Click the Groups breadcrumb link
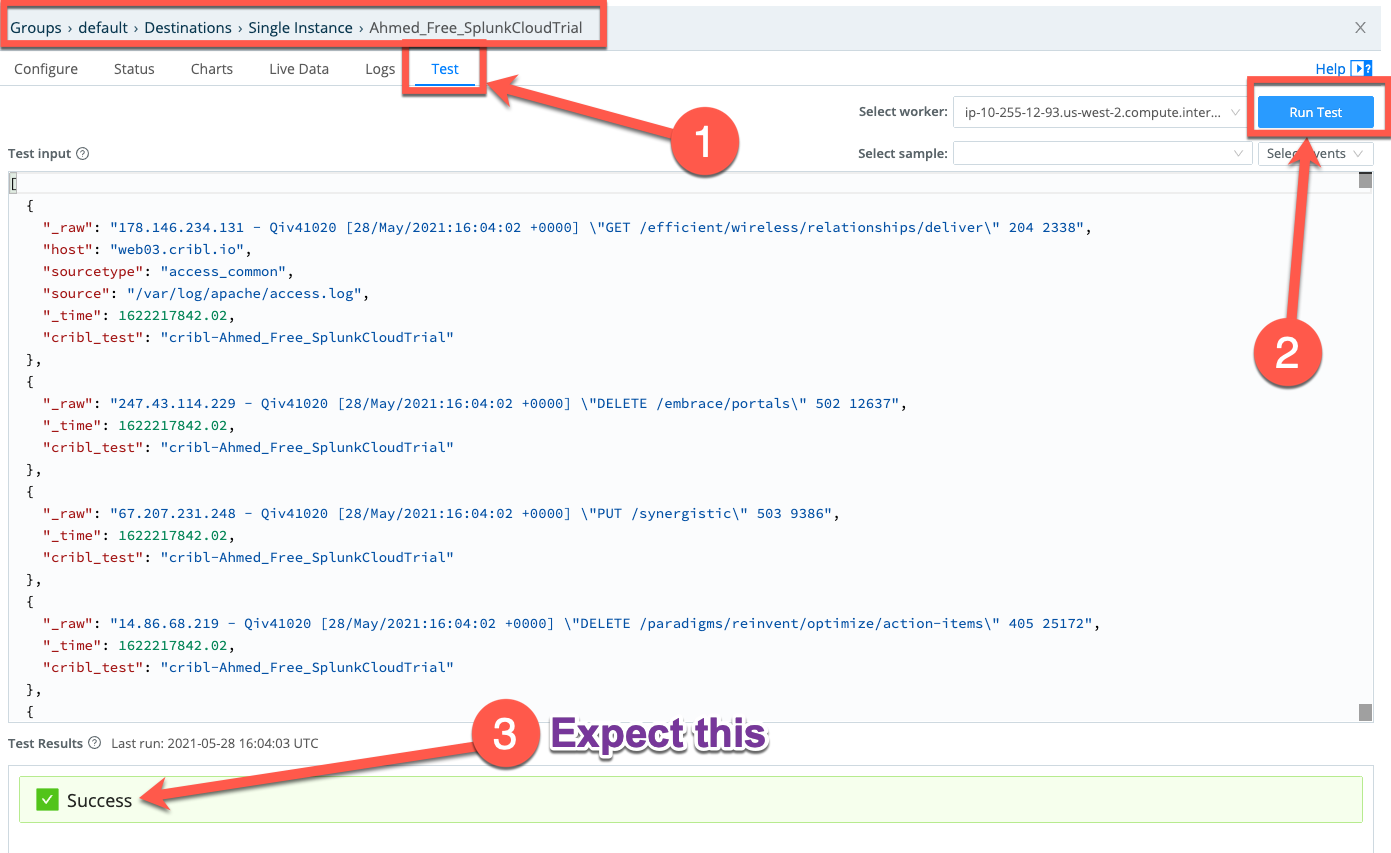Screen dimensions: 1391x853 click(35, 27)
